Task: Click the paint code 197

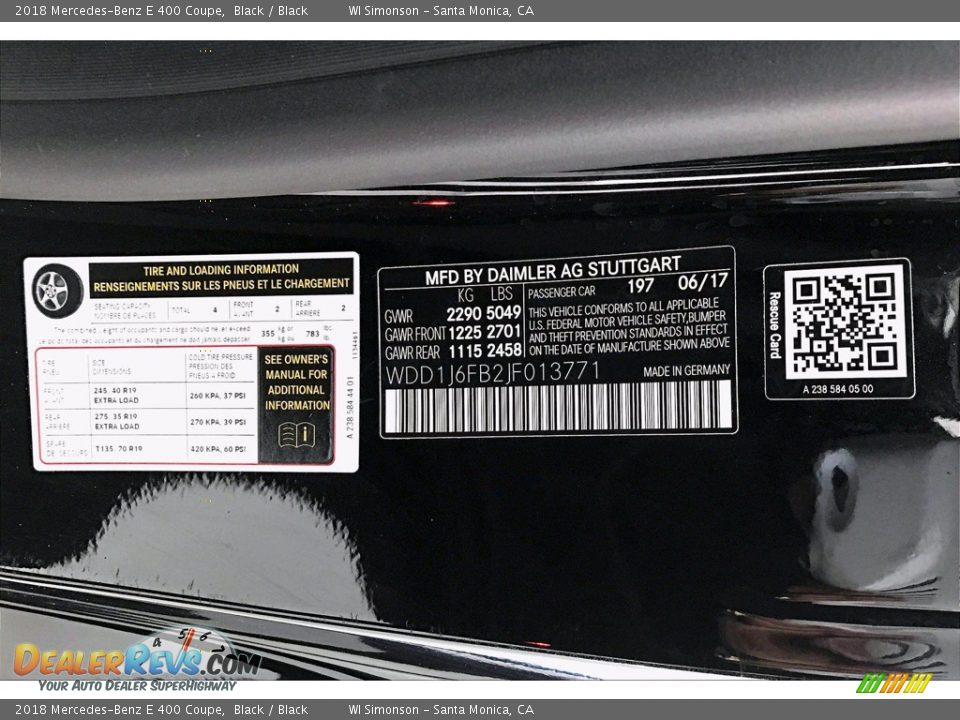Action: pos(640,285)
